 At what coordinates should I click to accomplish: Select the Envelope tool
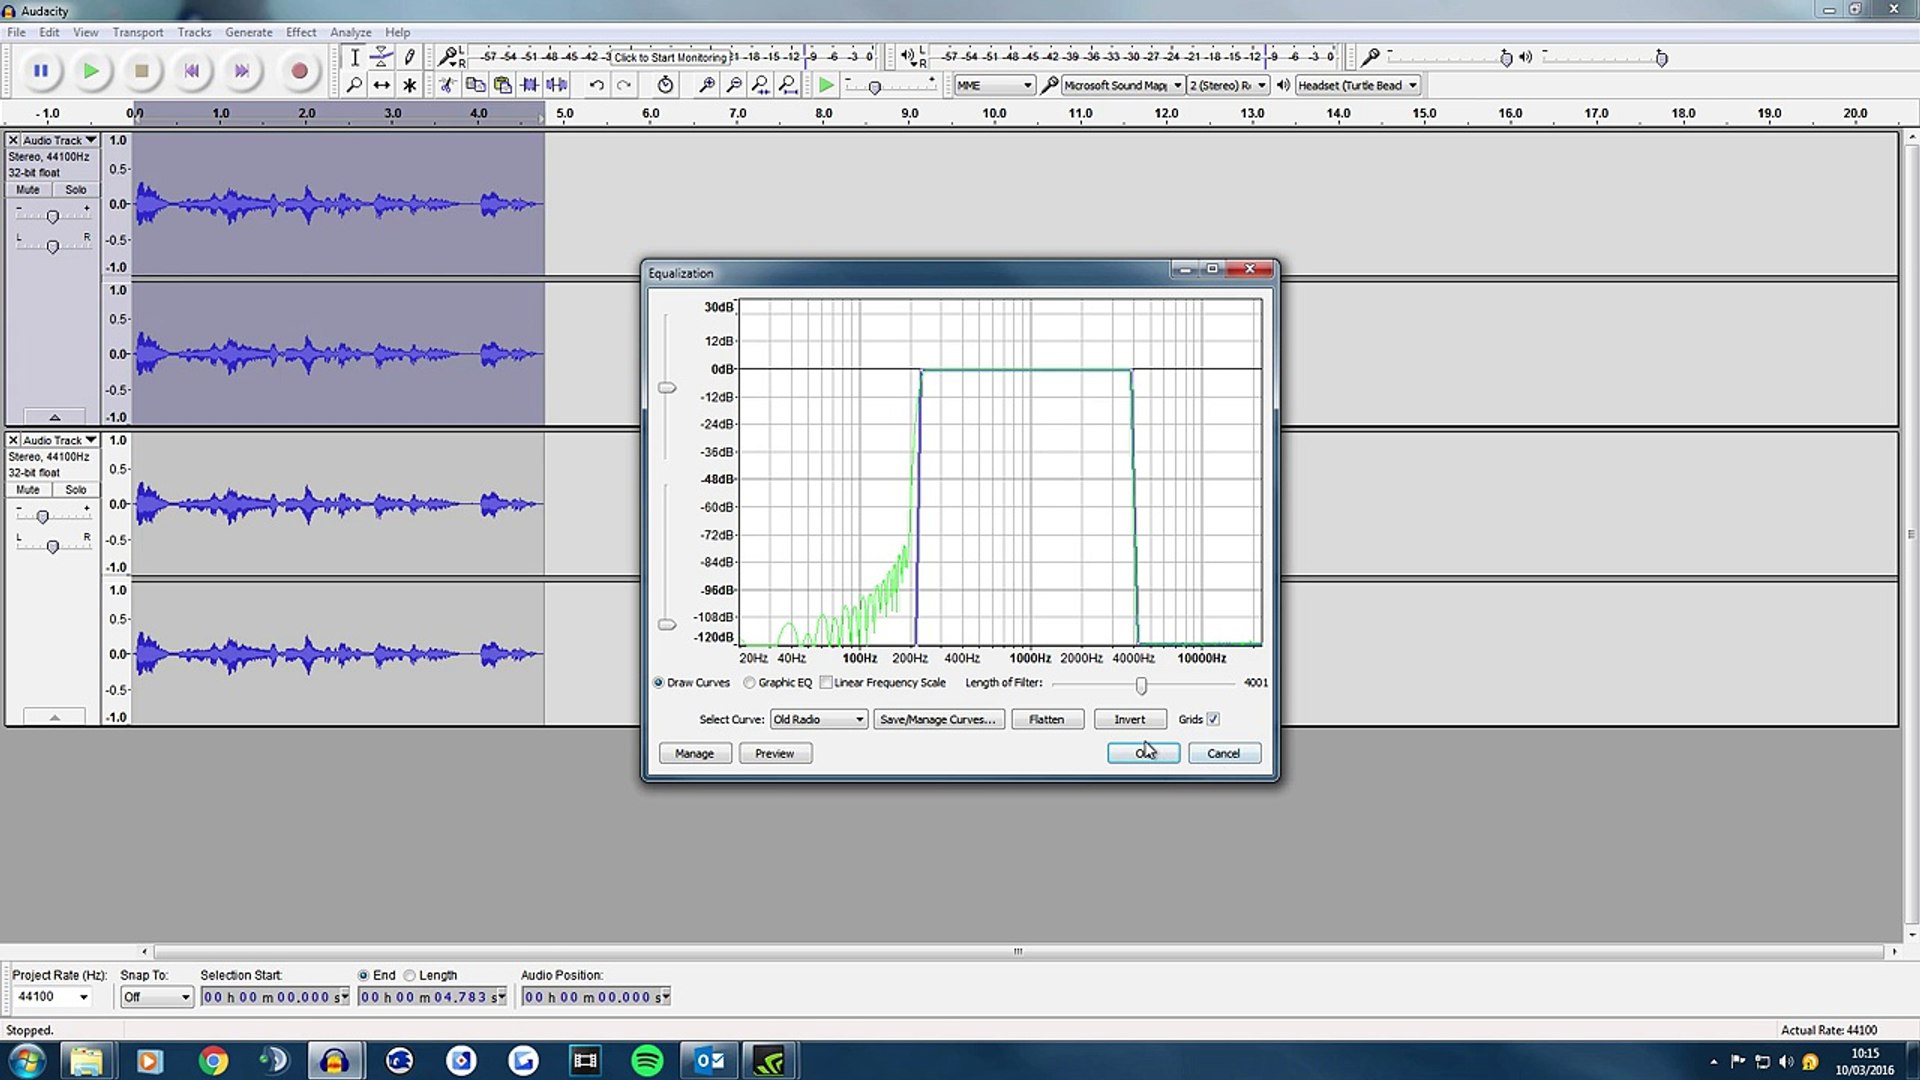381,57
